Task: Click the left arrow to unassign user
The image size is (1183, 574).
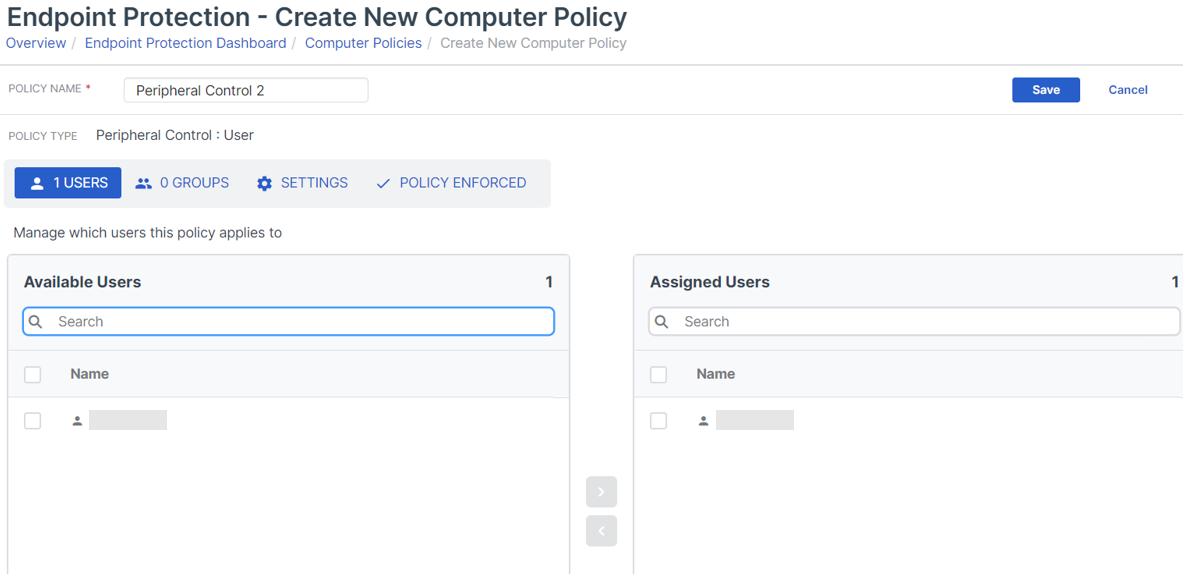Action: coord(601,531)
